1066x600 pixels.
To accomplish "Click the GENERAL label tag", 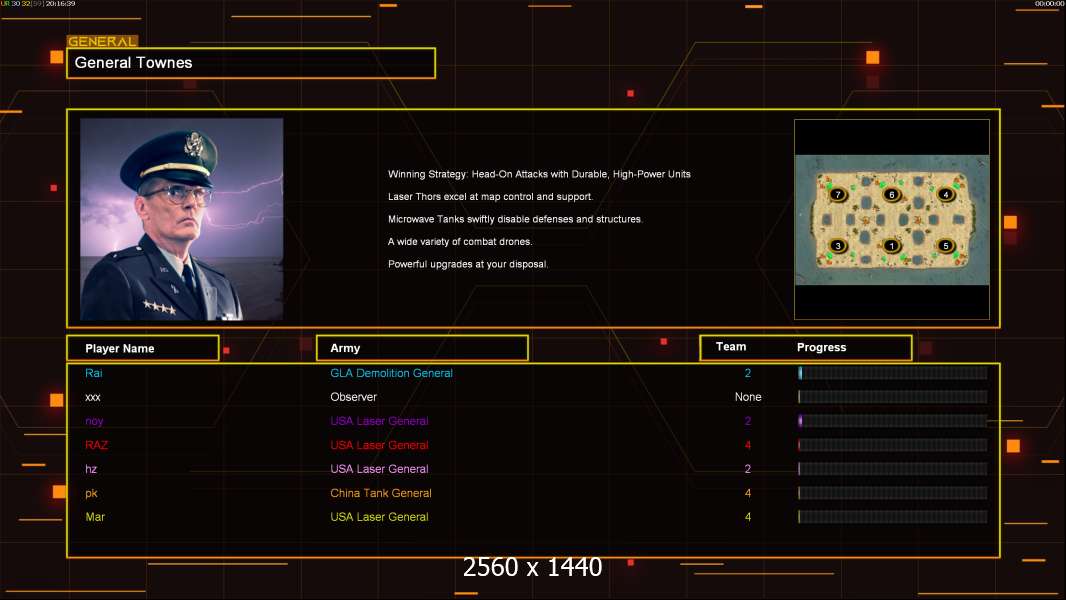I will coord(102,41).
